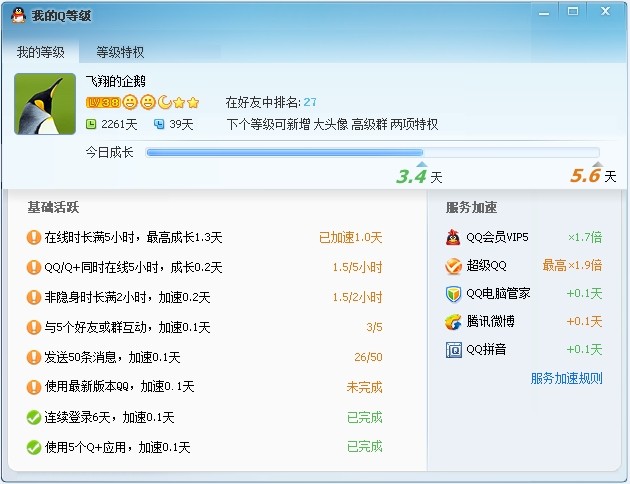Click the nickname 飞翔的企鹅
630x484 pixels.
click(115, 81)
